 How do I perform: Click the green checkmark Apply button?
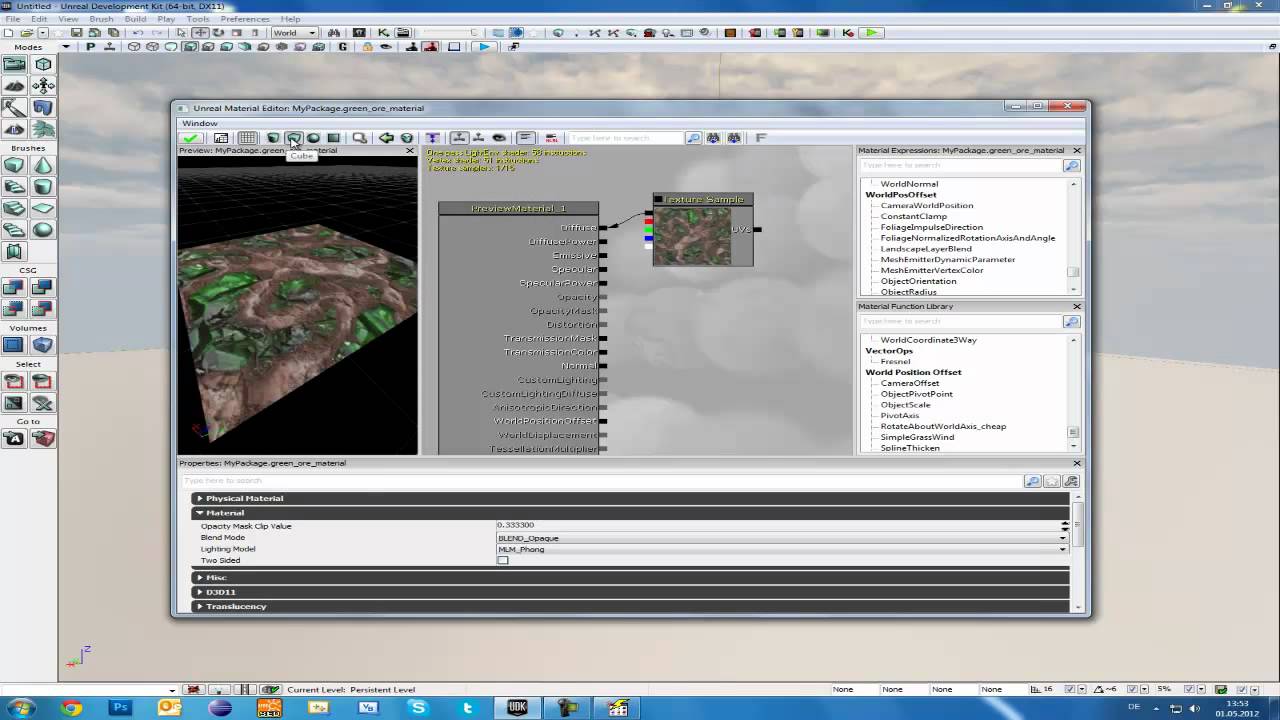tap(190, 138)
